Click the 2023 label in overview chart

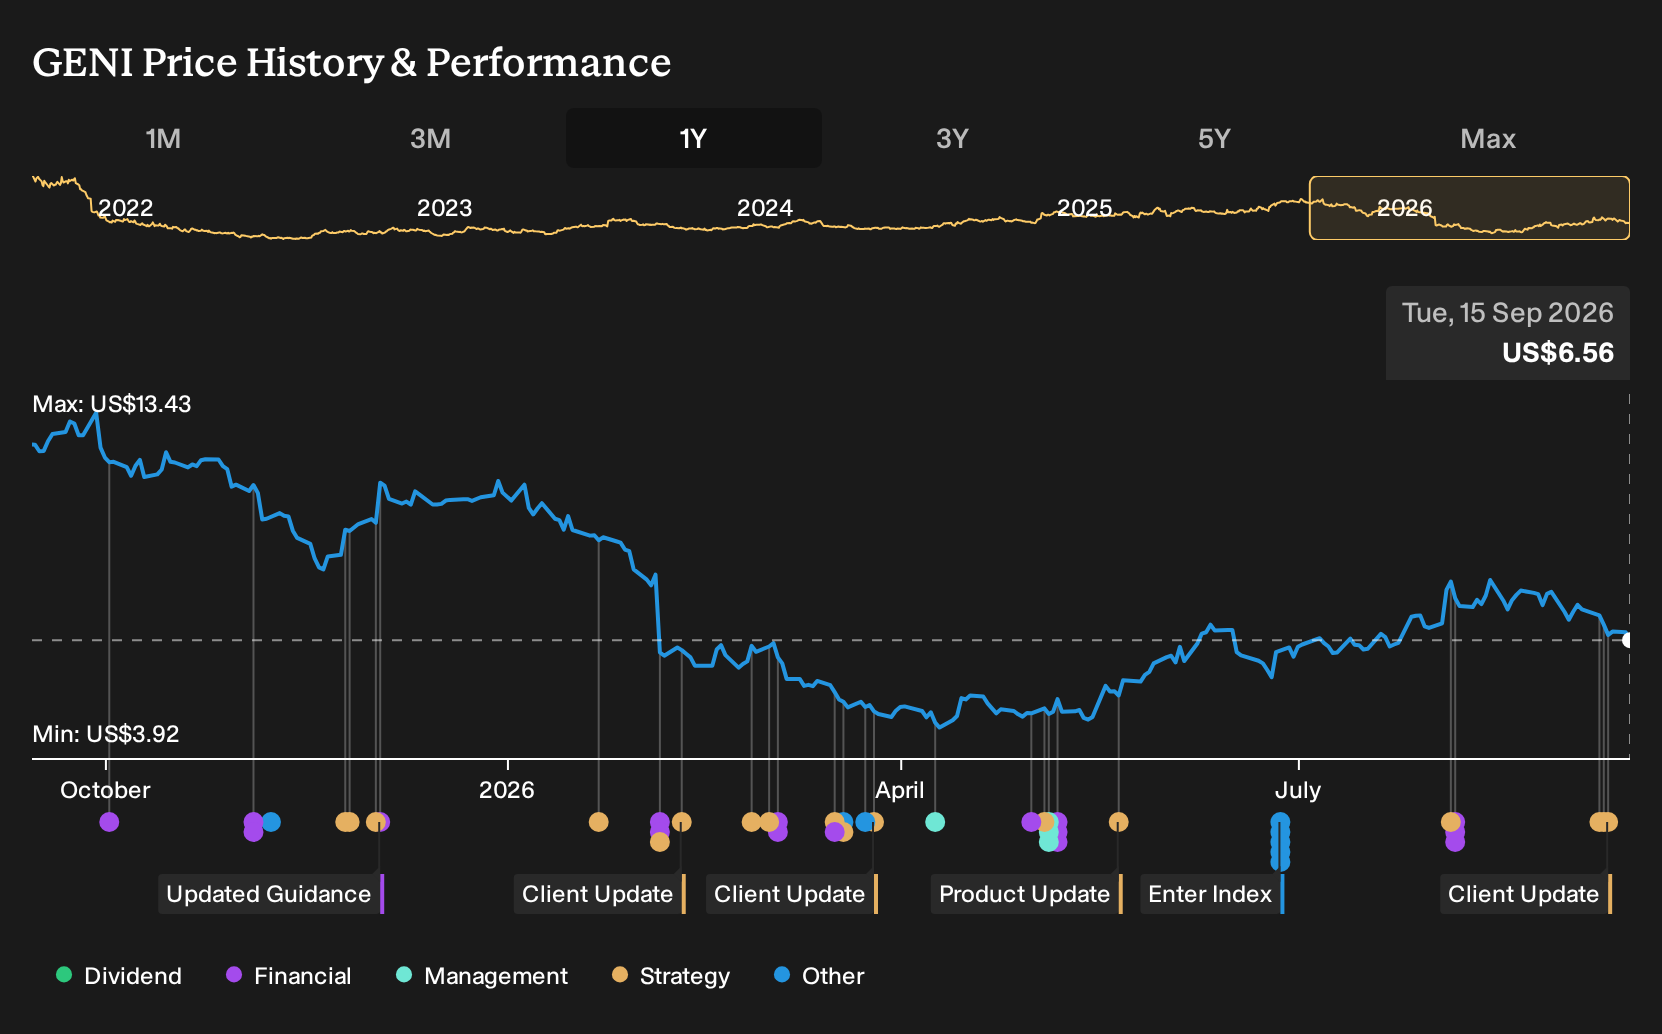pyautogui.click(x=445, y=208)
